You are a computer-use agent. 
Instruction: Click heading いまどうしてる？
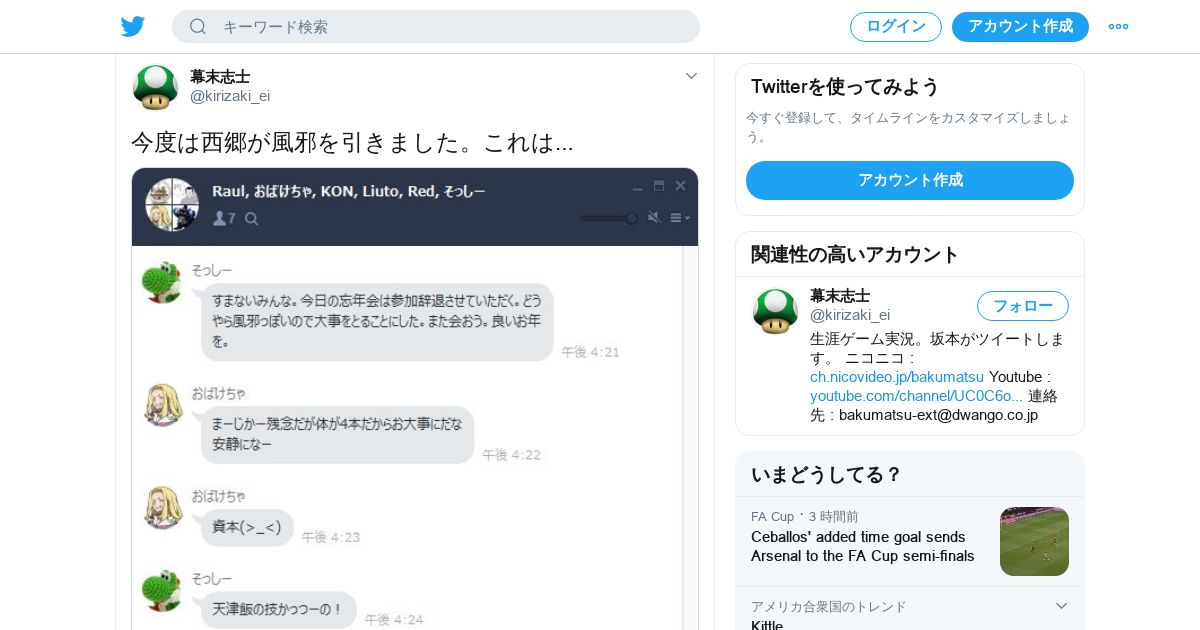826,475
